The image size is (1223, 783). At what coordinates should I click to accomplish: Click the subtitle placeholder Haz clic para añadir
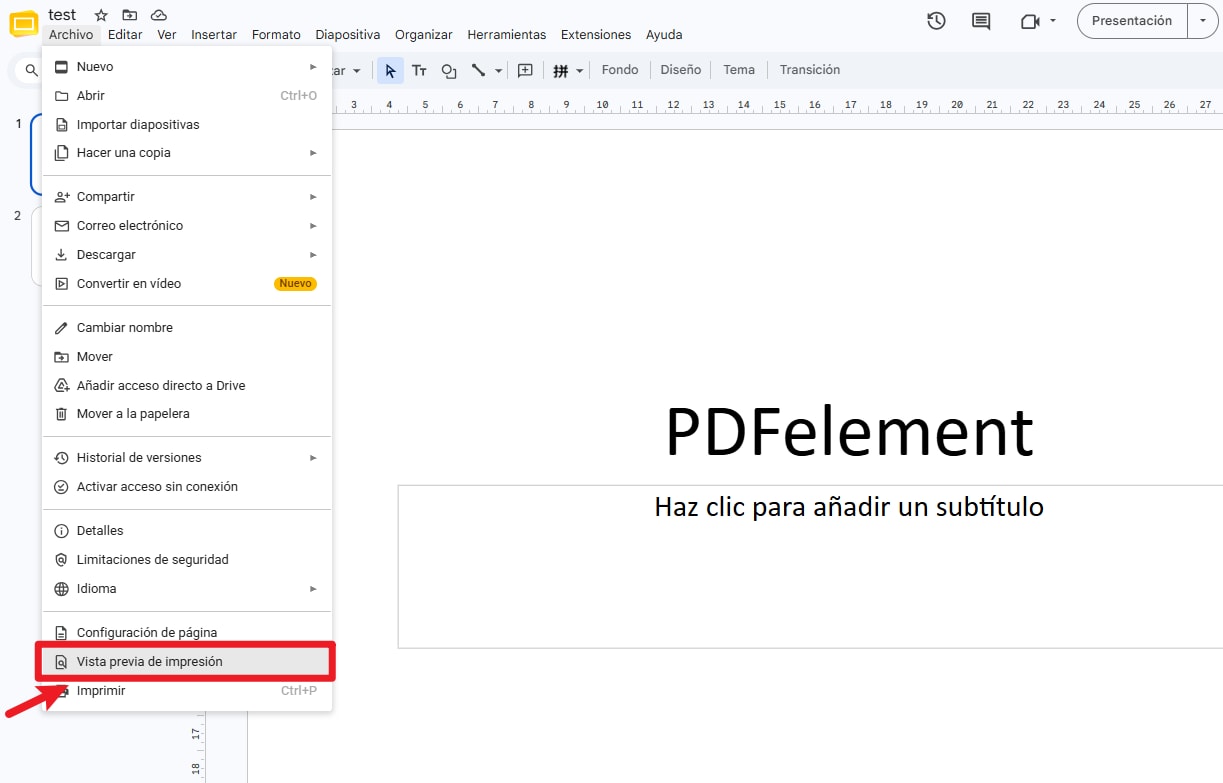(849, 507)
